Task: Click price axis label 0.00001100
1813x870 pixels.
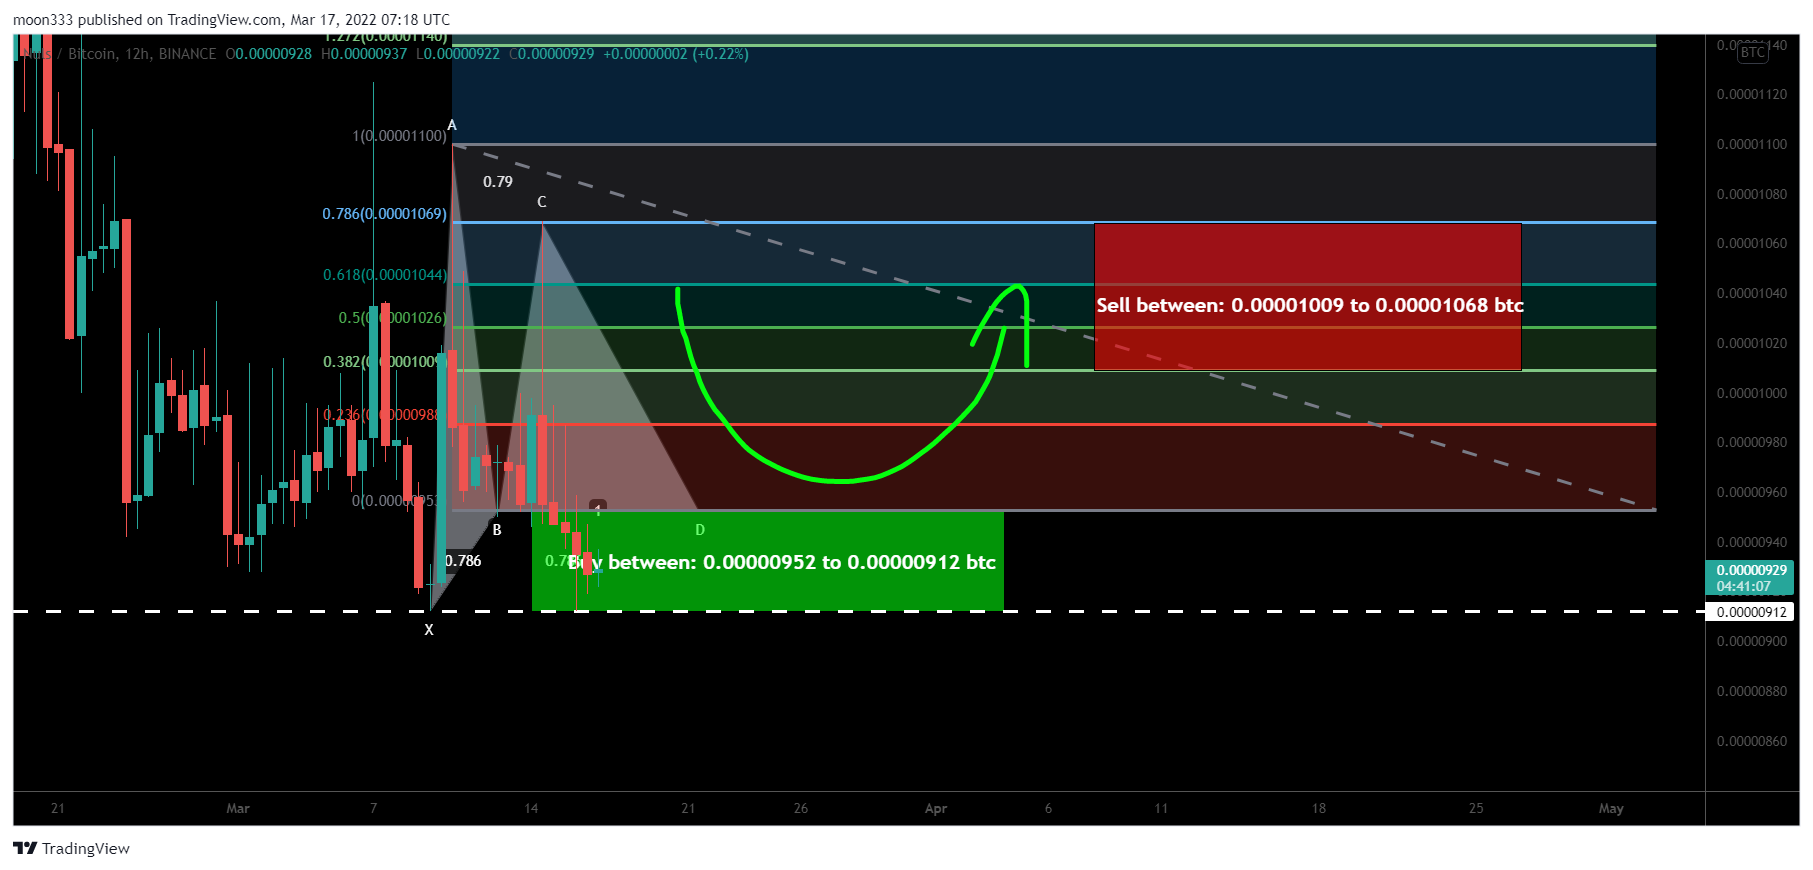Action: [1752, 144]
